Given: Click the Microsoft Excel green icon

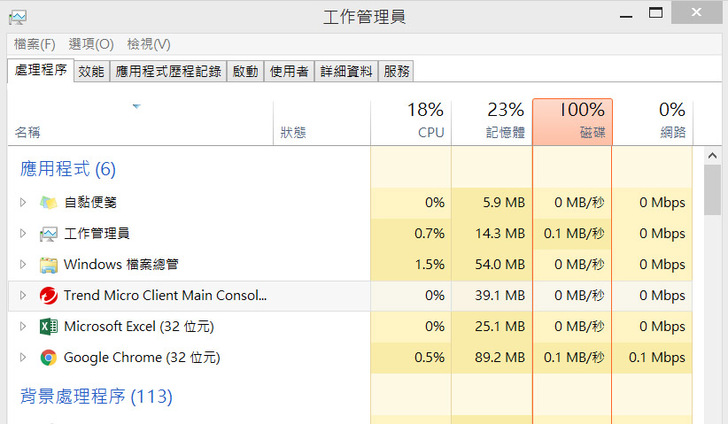Looking at the screenshot, I should click(x=48, y=327).
